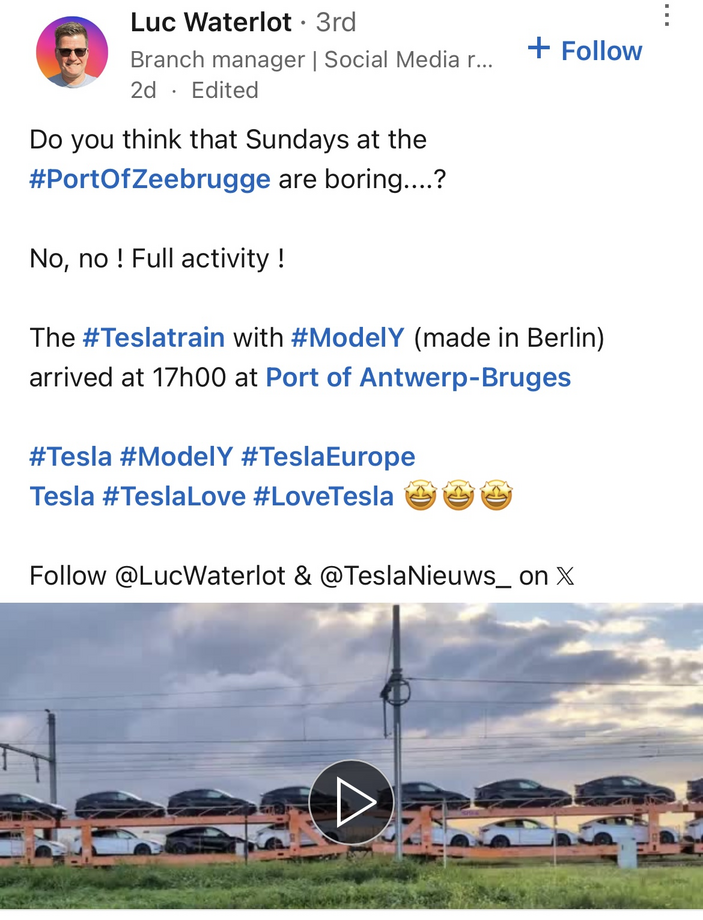Tap the '3rd' connection degree label
Viewport: 703px width, 920px height.
(335, 21)
